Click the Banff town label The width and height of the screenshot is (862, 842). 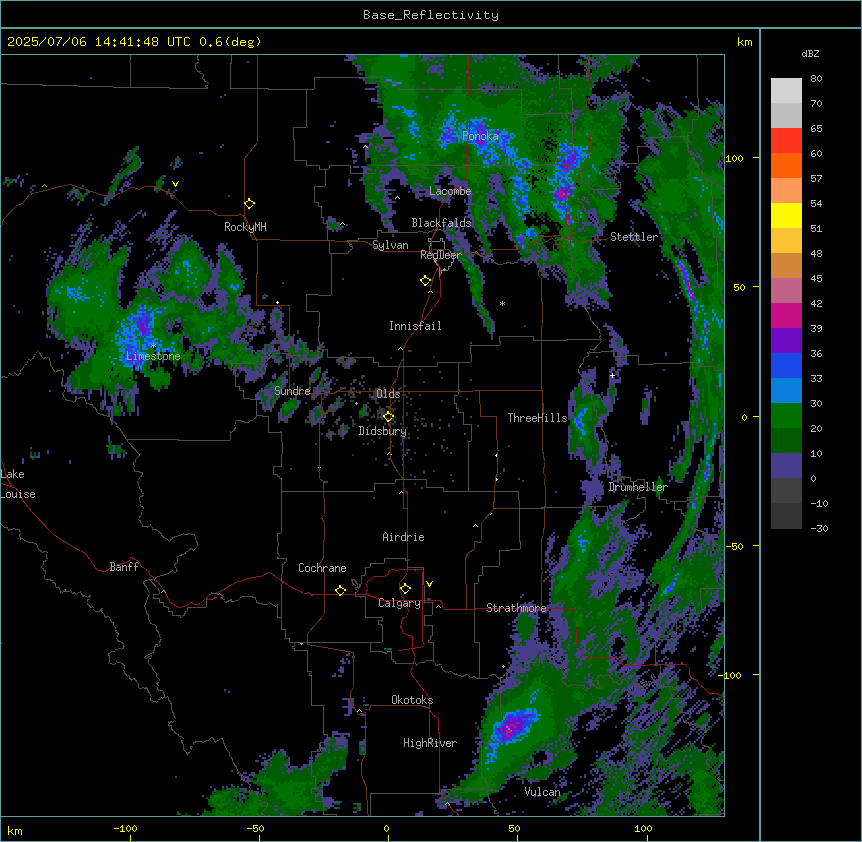click(124, 567)
